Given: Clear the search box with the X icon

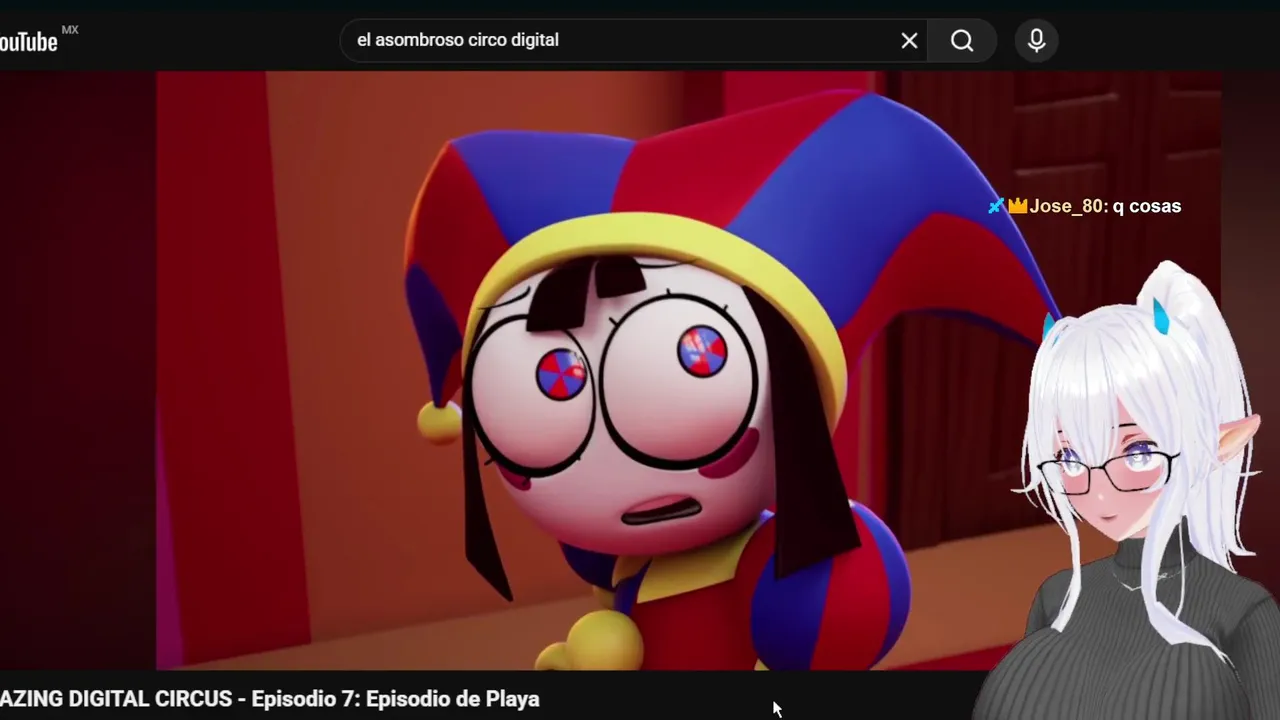Looking at the screenshot, I should tap(909, 41).
